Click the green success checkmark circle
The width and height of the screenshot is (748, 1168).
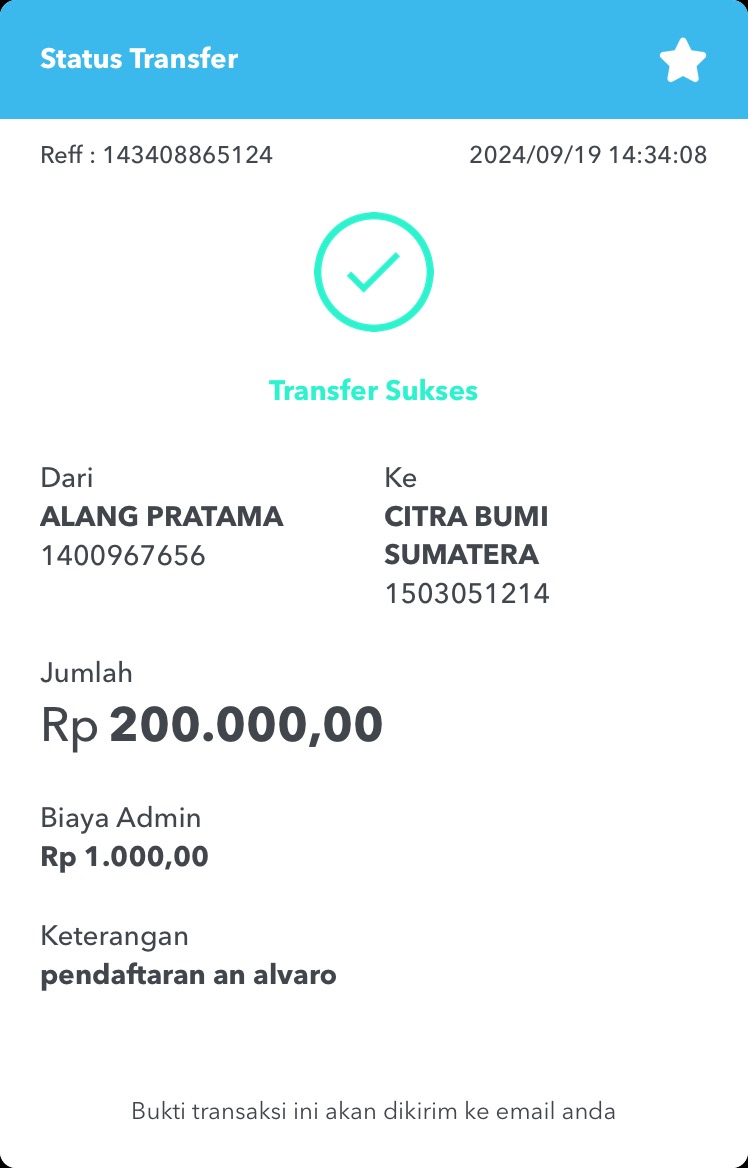coord(373,272)
